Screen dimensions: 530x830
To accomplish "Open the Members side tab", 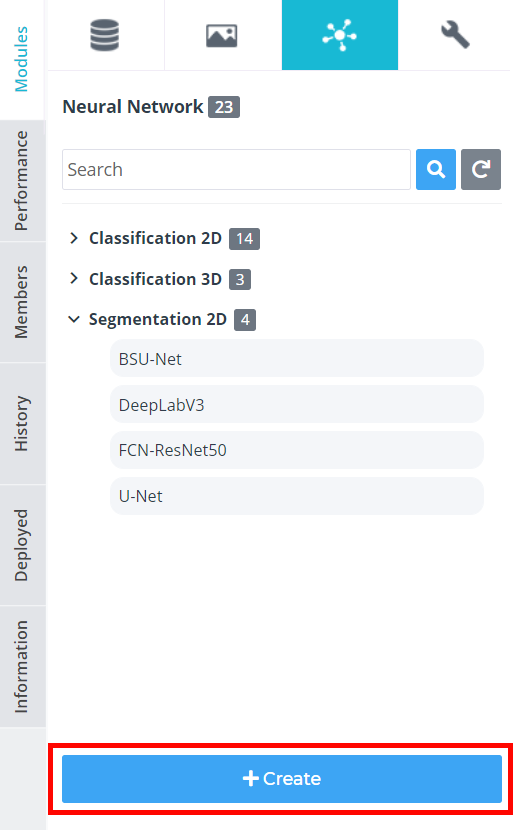I will click(22, 302).
